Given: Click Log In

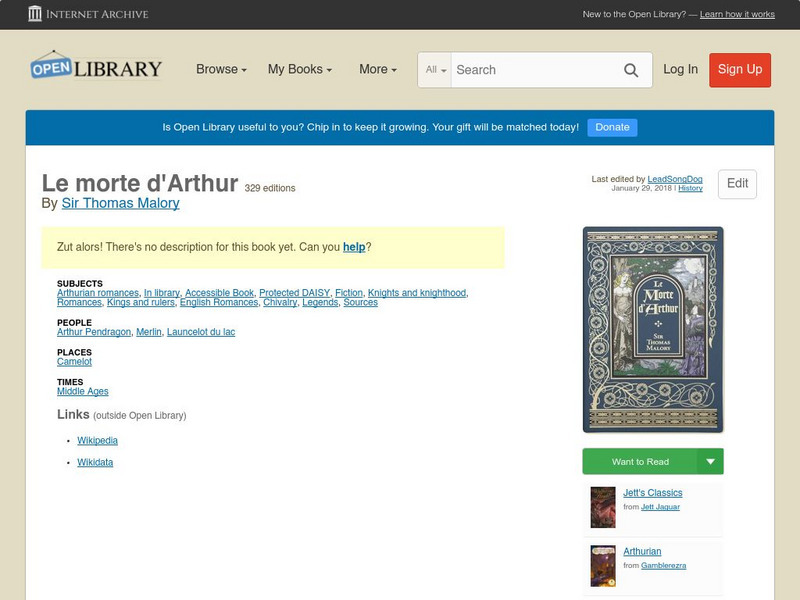Looking at the screenshot, I should [x=679, y=70].
